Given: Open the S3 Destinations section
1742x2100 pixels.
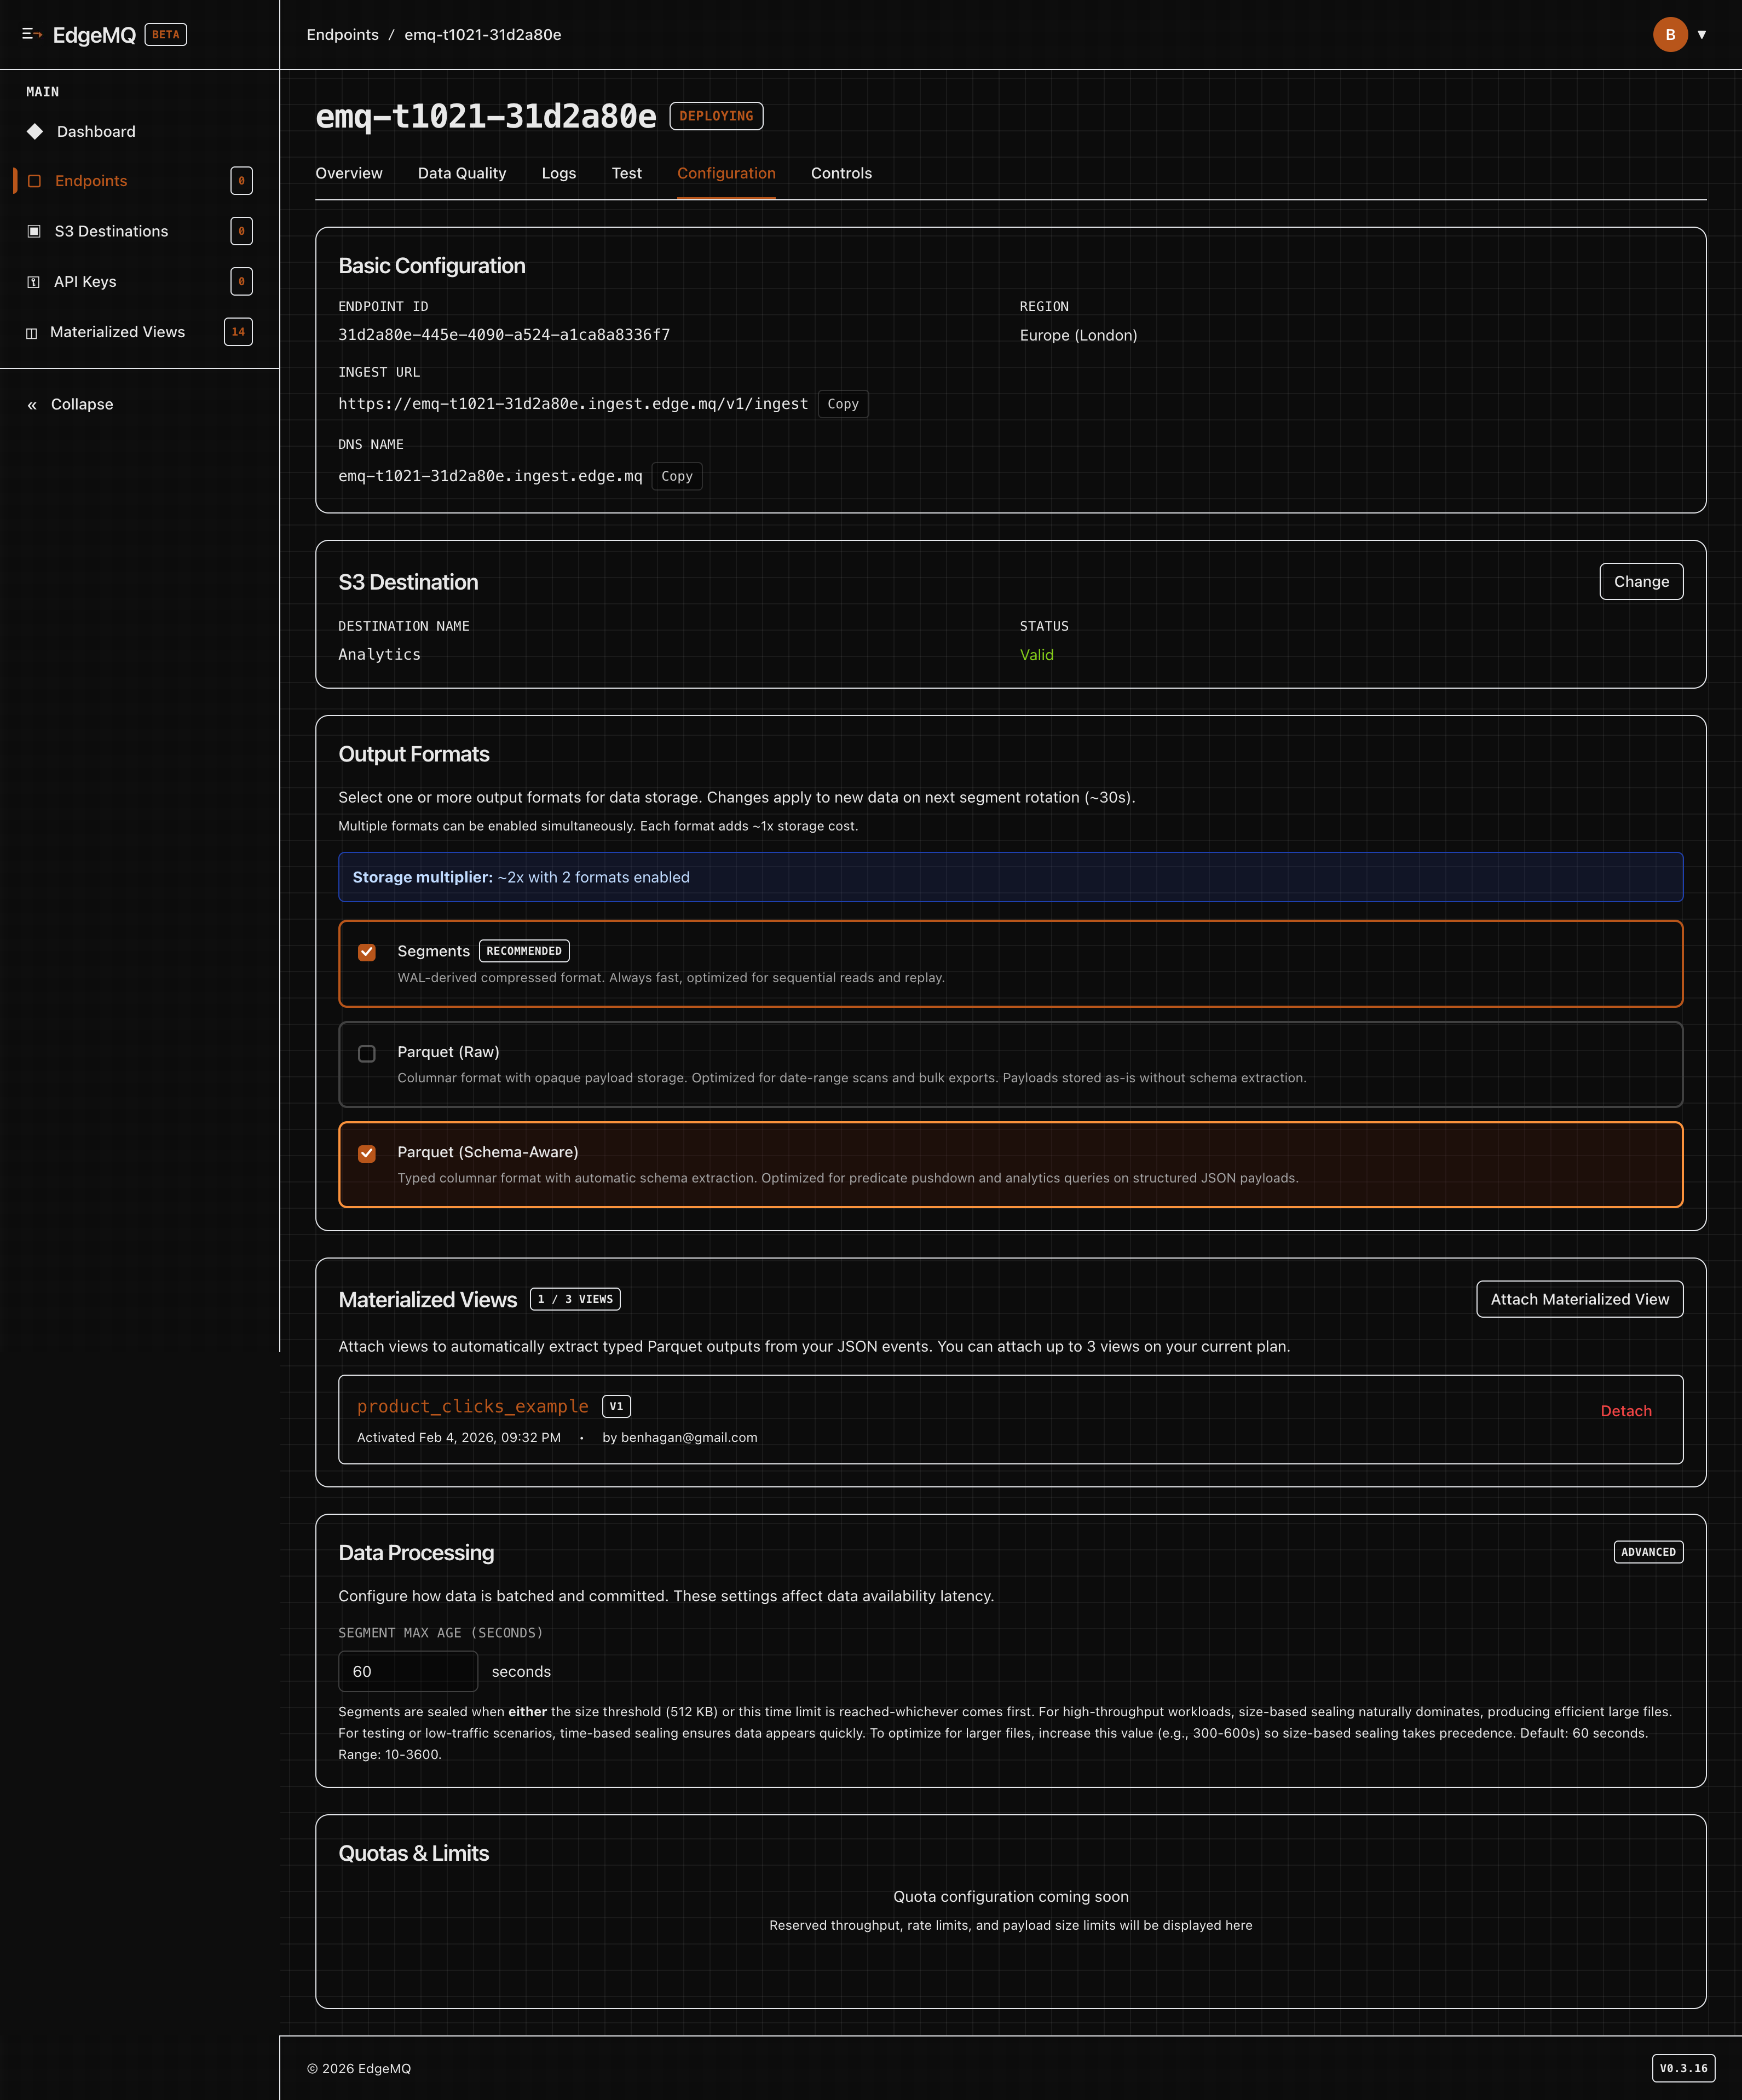Looking at the screenshot, I should [x=111, y=231].
